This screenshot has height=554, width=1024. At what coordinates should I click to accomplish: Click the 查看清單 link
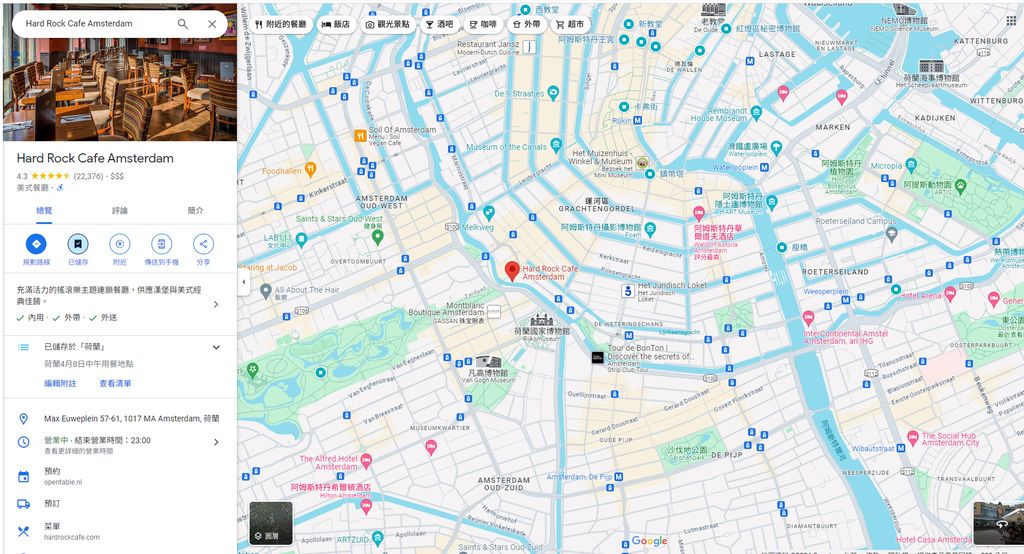click(115, 383)
